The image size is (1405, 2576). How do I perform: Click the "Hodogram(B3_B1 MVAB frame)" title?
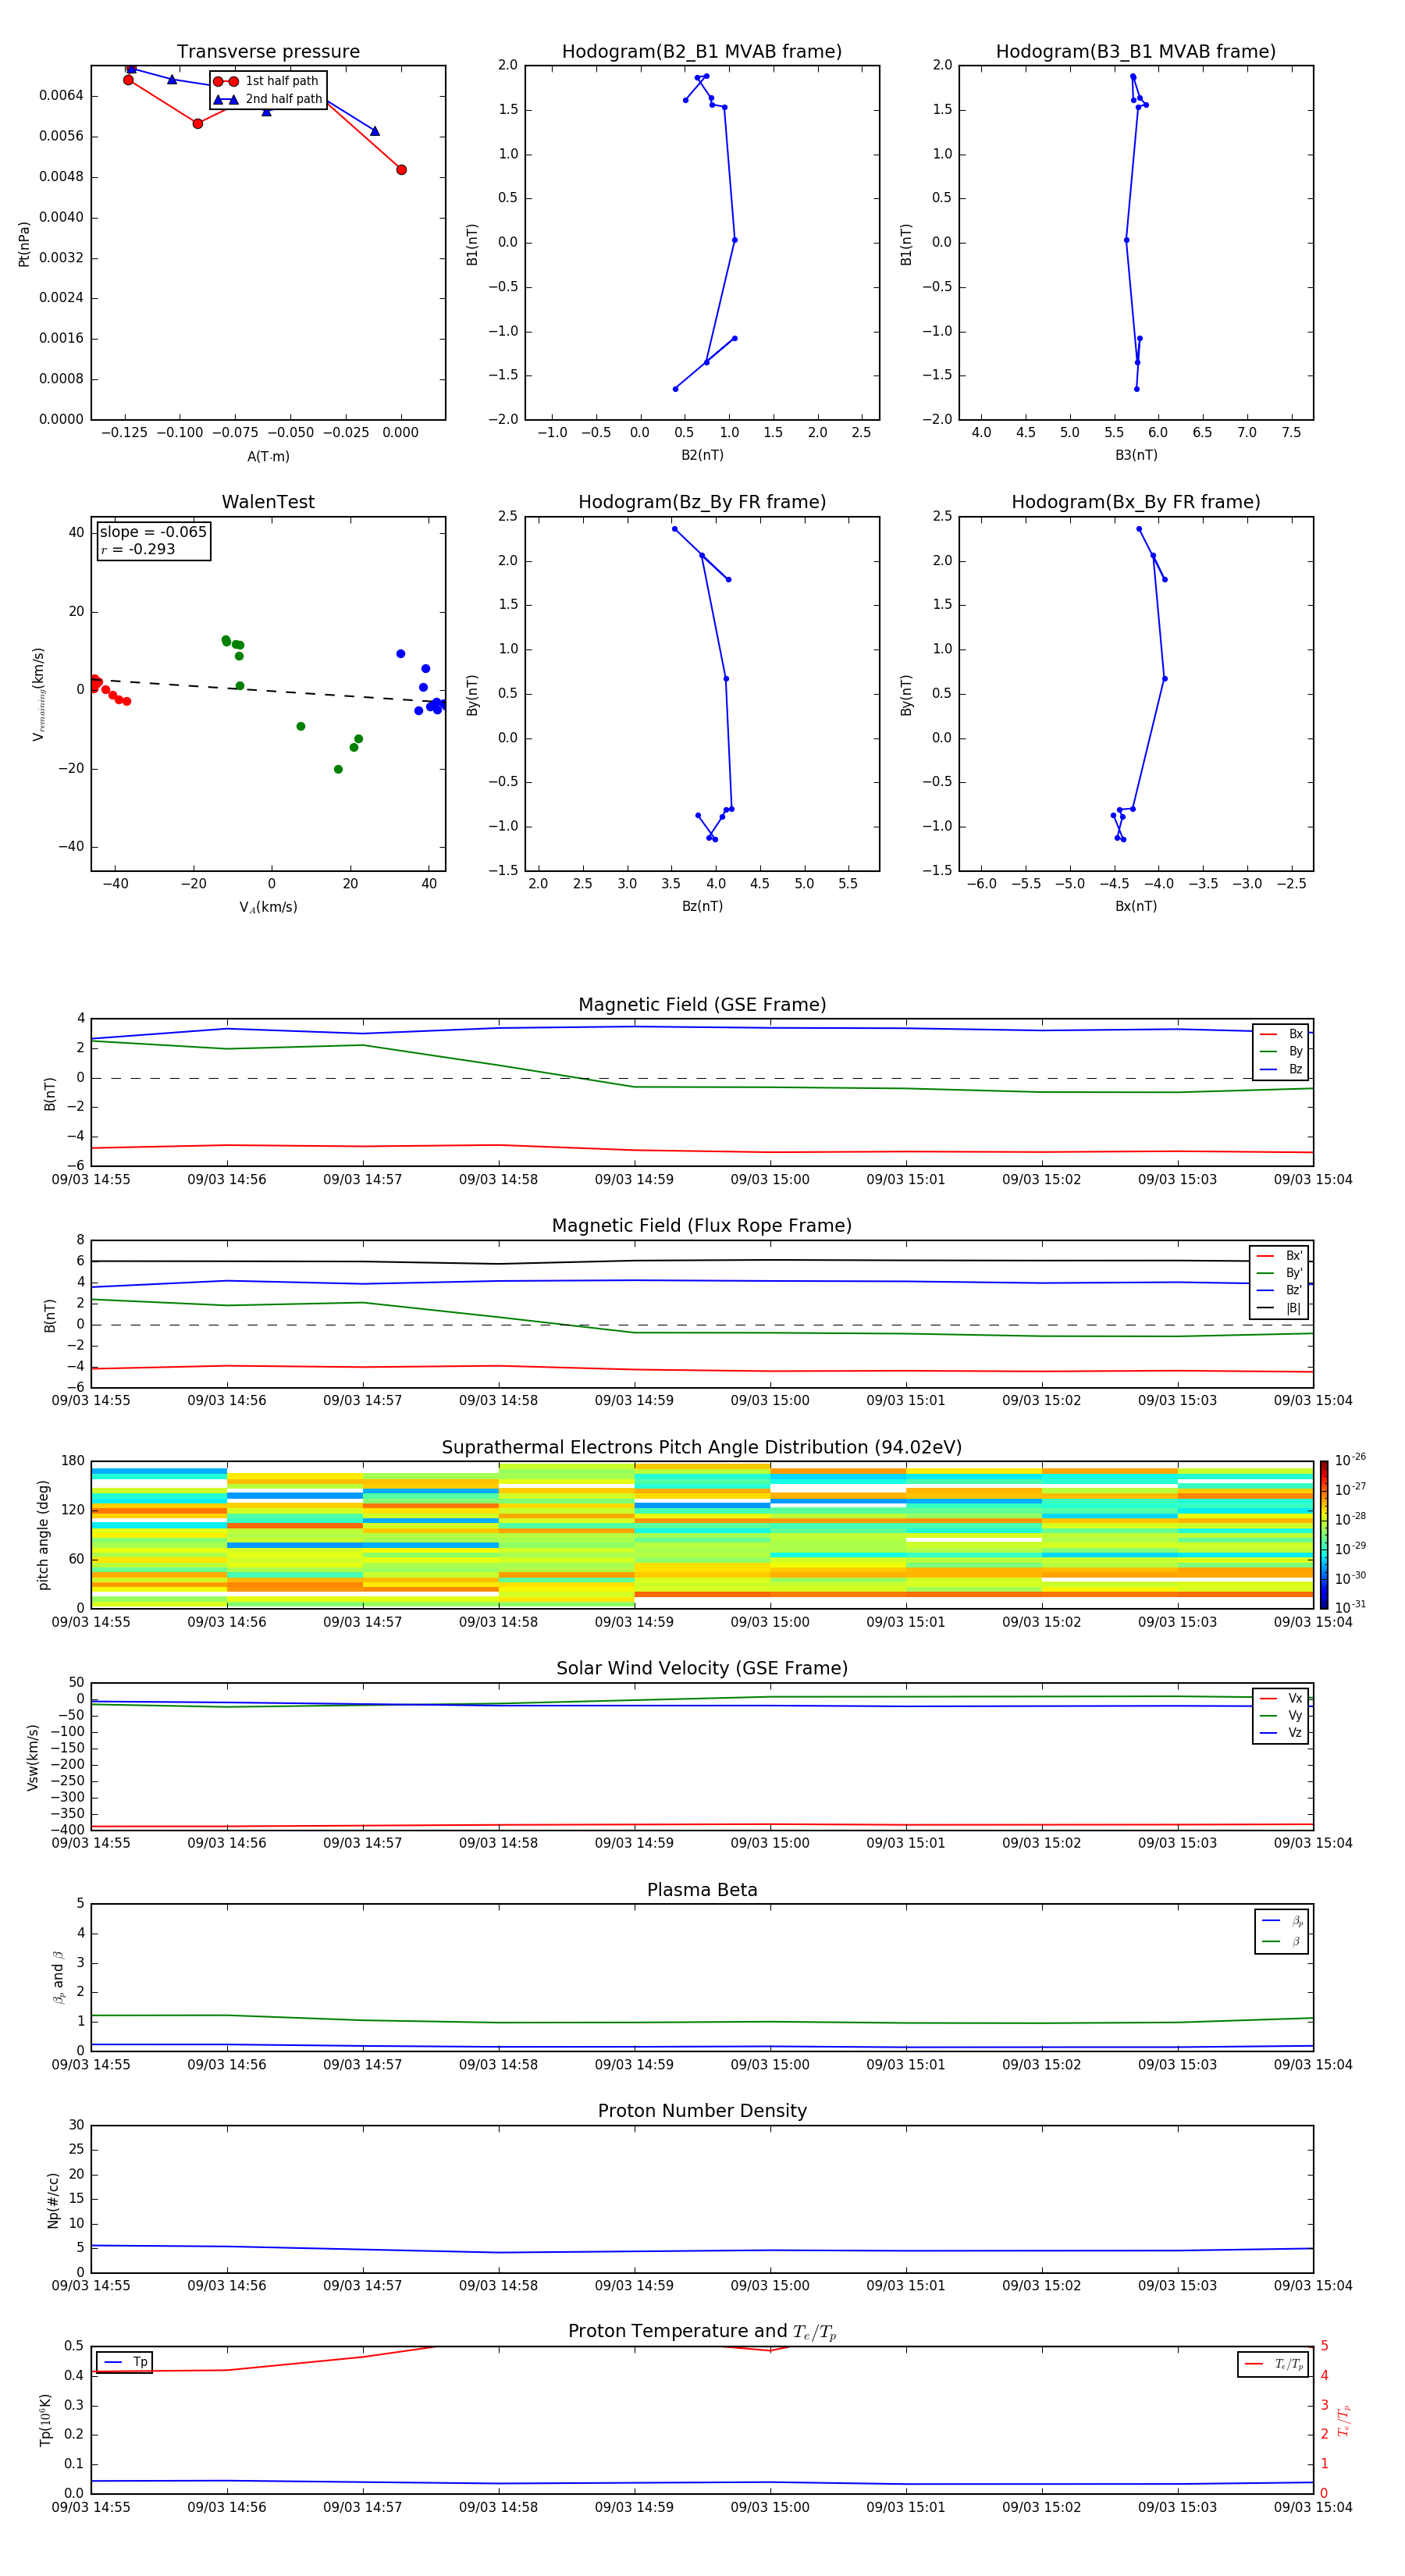[1136, 52]
